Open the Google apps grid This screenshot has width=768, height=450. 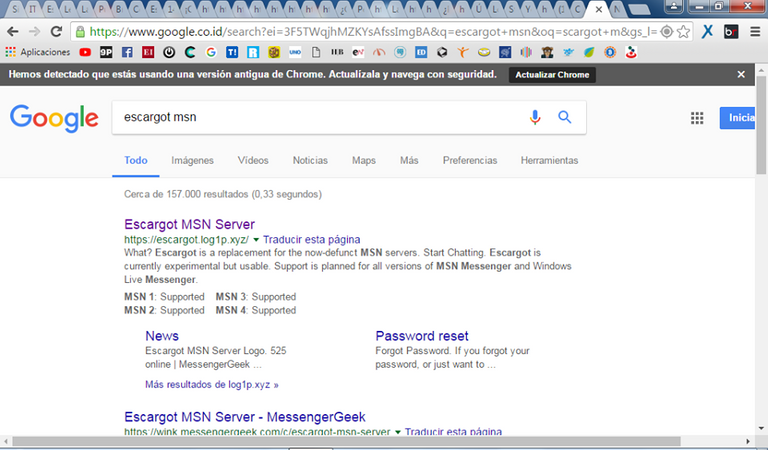click(697, 118)
